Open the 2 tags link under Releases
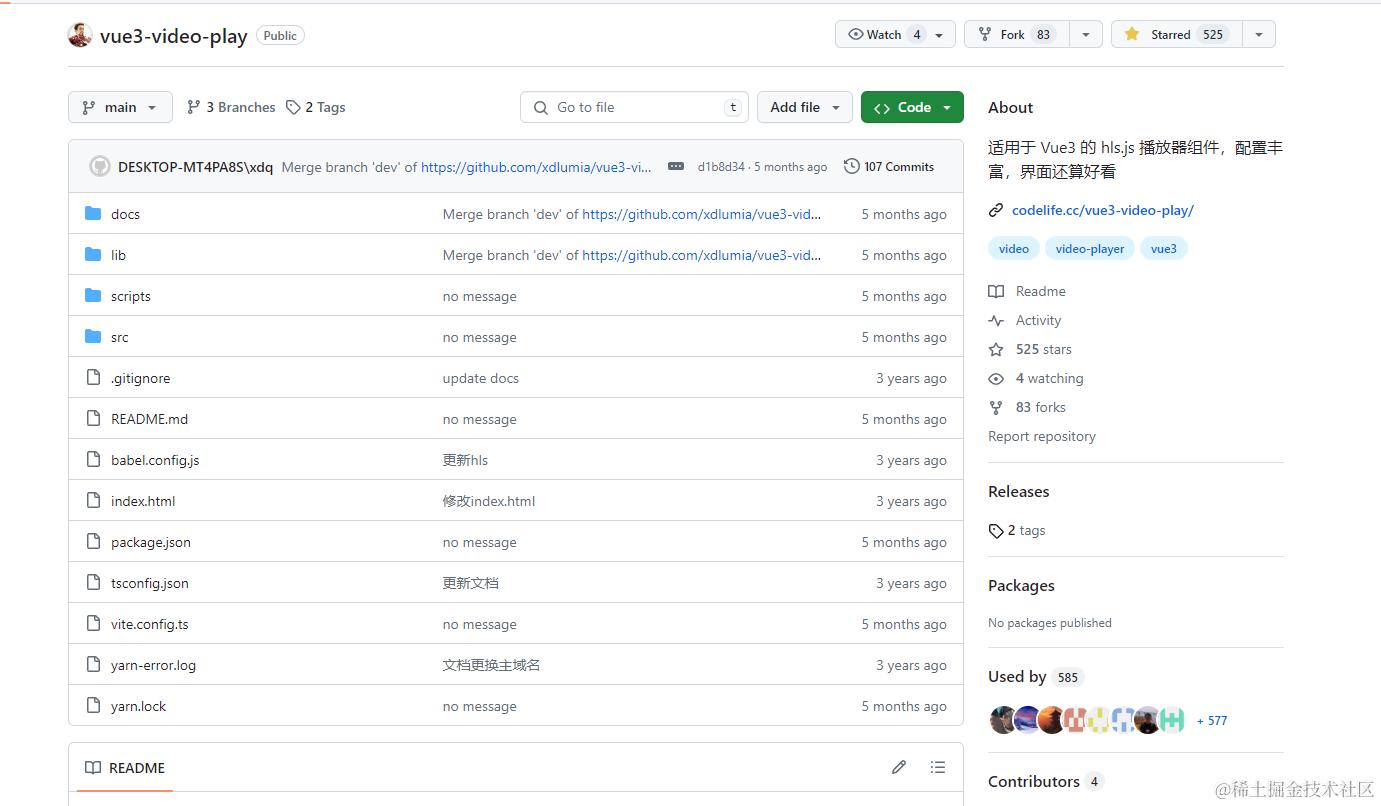1381x806 pixels. pyautogui.click(x=1017, y=530)
